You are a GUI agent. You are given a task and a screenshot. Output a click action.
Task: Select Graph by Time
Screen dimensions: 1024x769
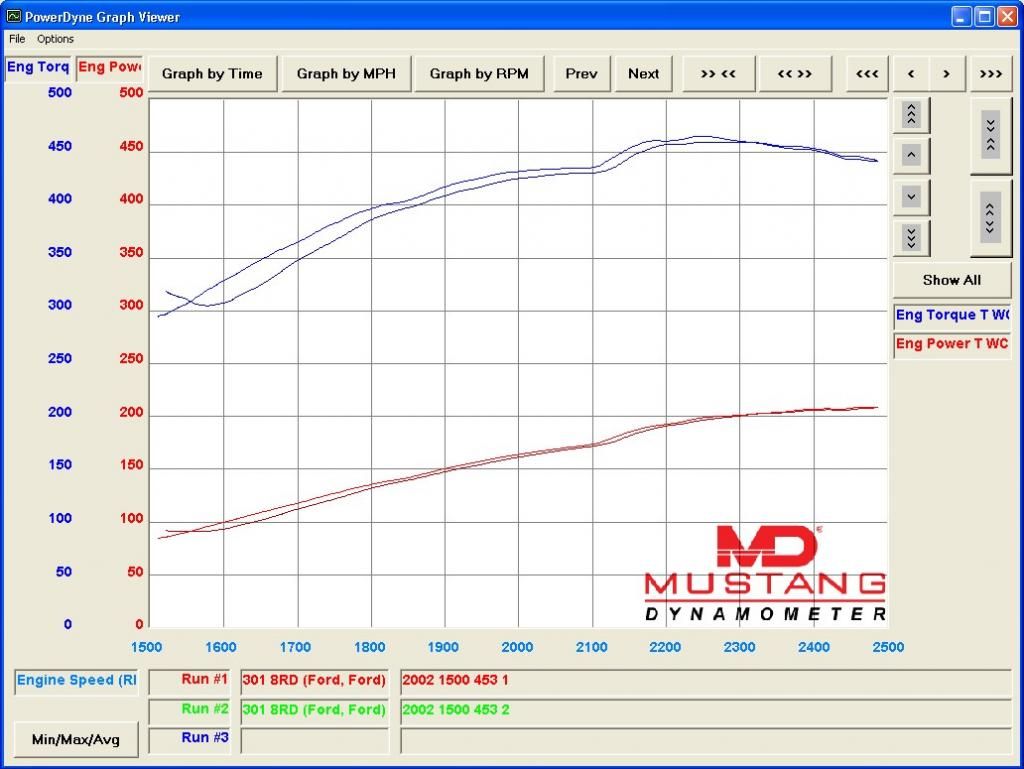(212, 74)
